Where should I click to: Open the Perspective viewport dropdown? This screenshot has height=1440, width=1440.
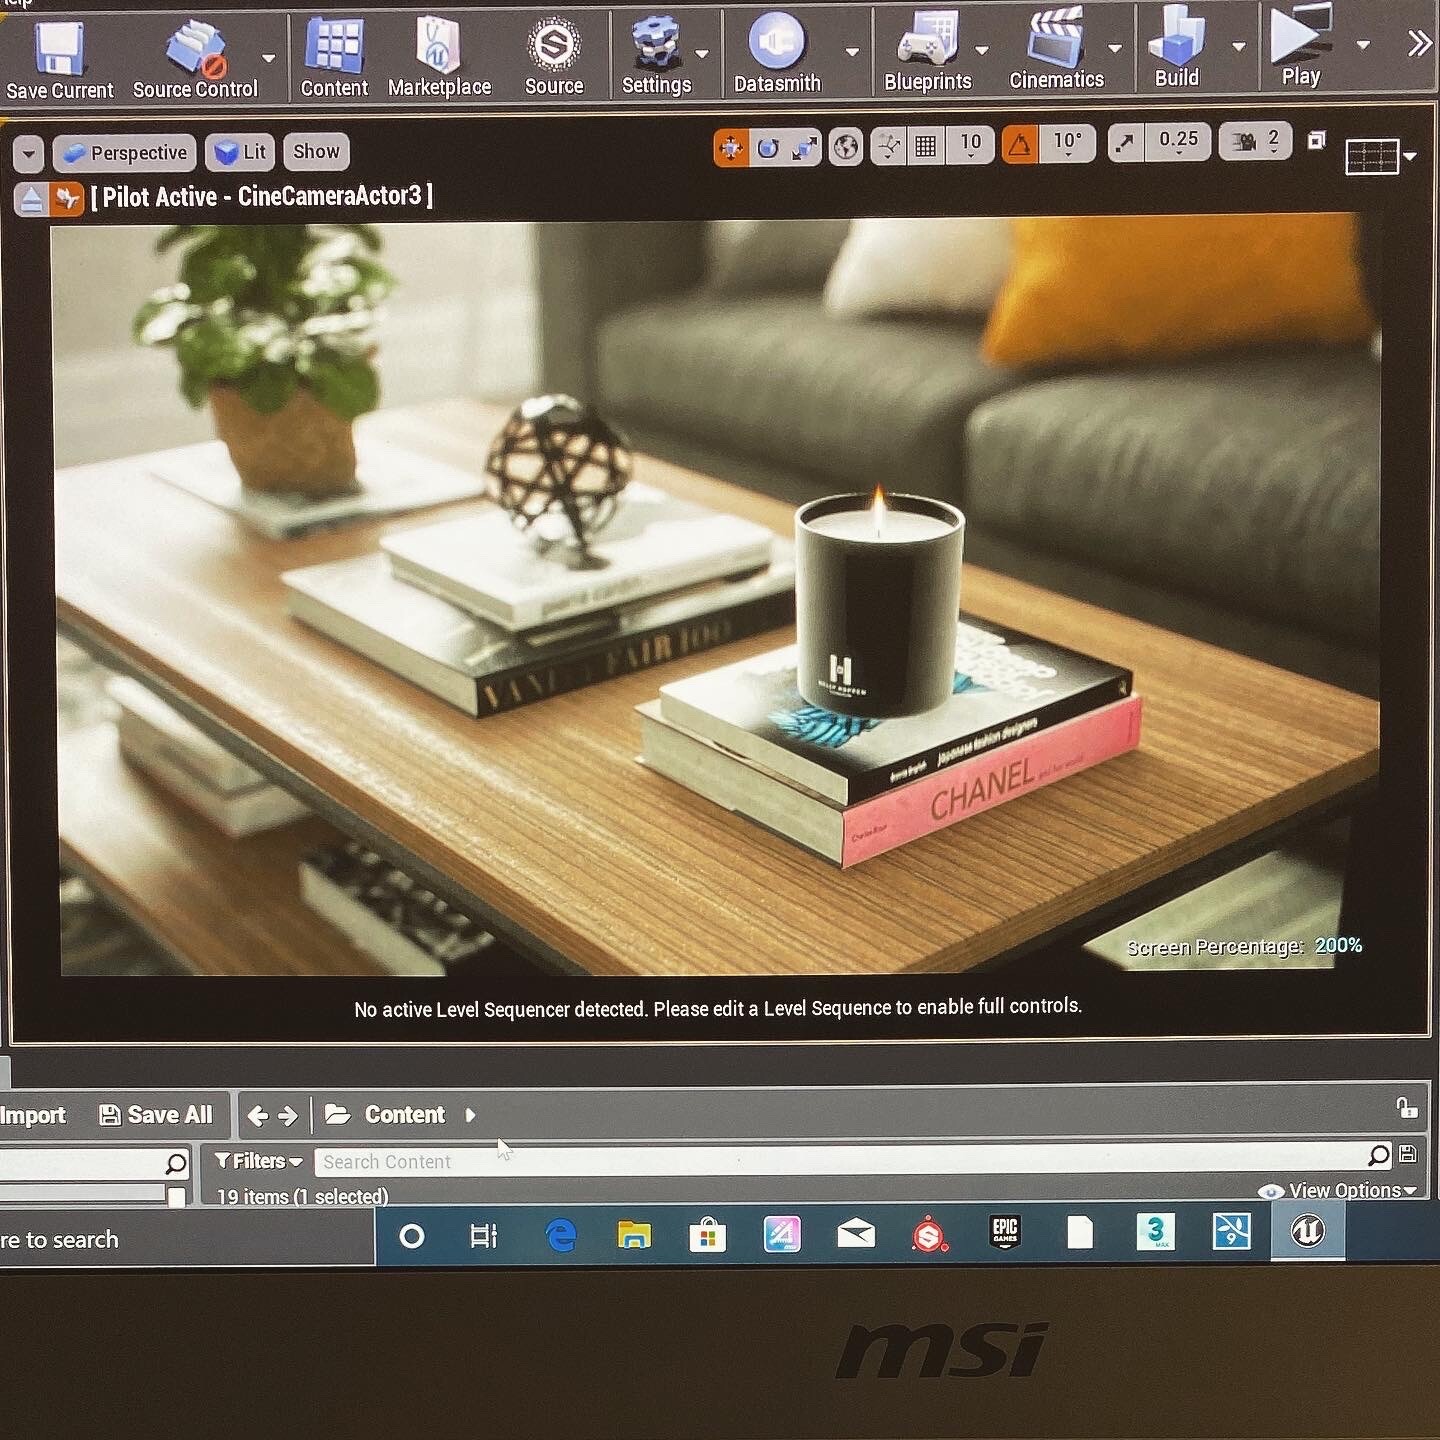[x=124, y=152]
